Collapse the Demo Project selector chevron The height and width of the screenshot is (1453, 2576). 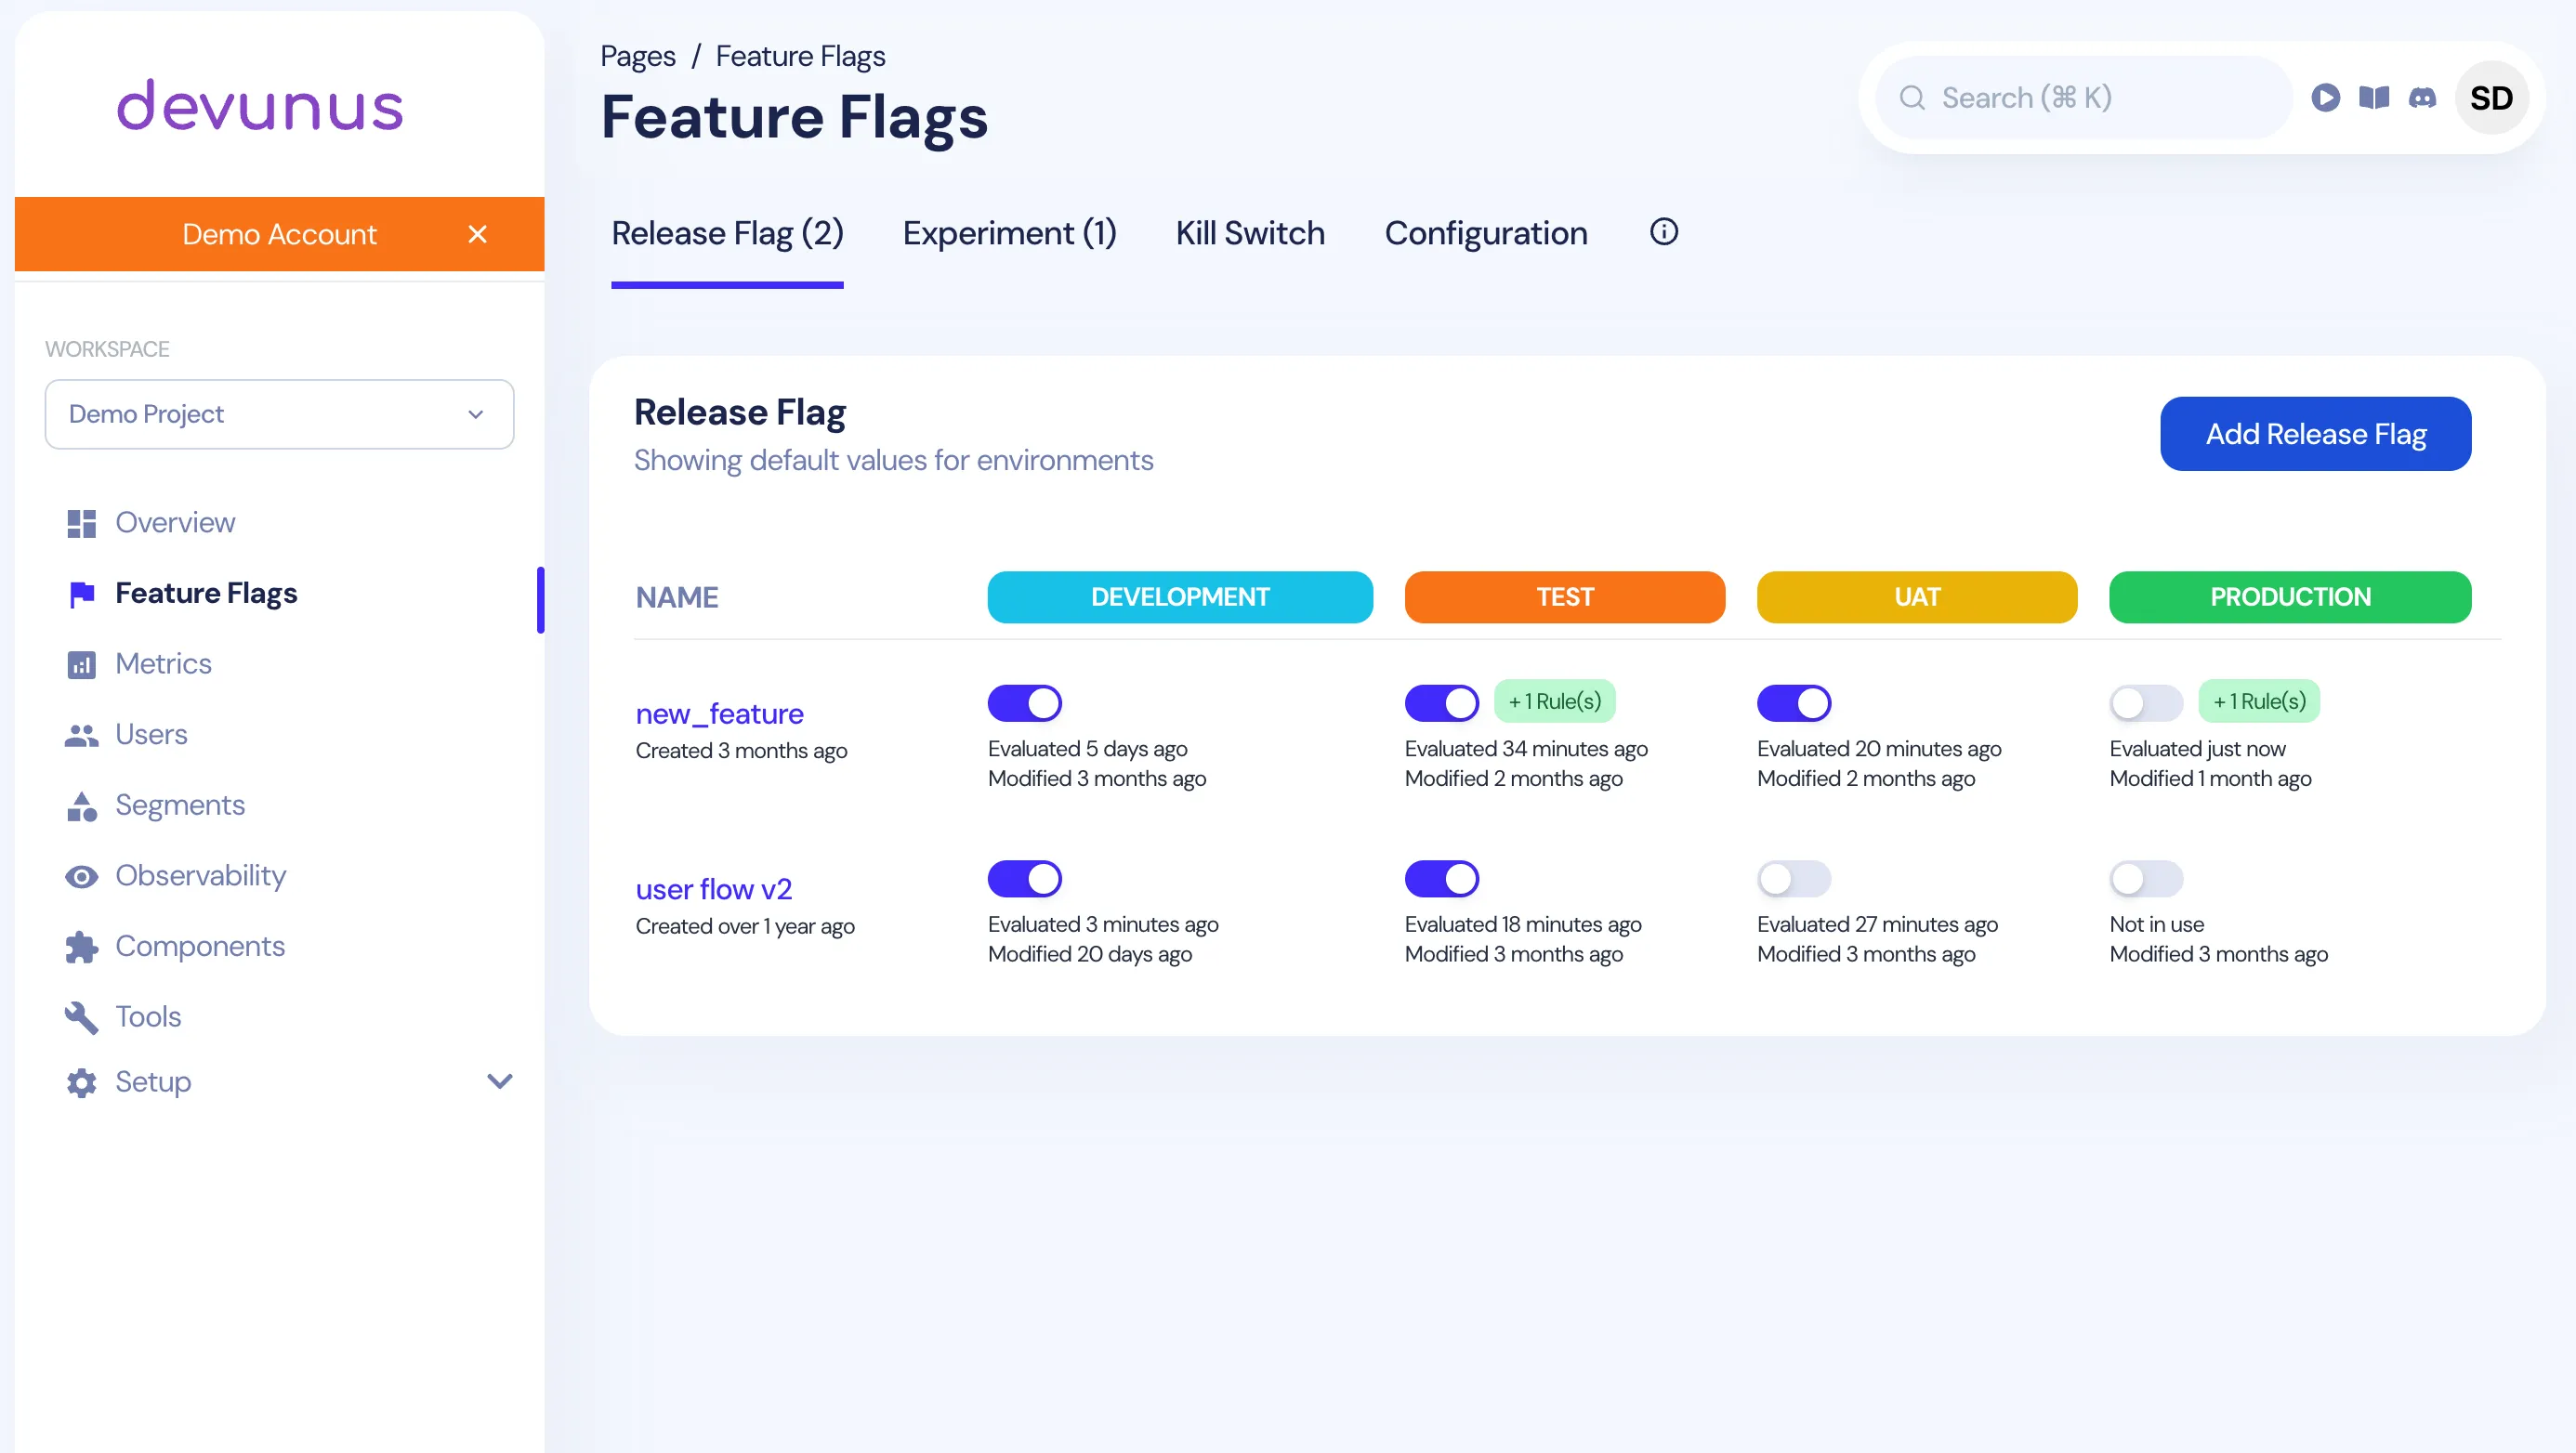pyautogui.click(x=476, y=414)
